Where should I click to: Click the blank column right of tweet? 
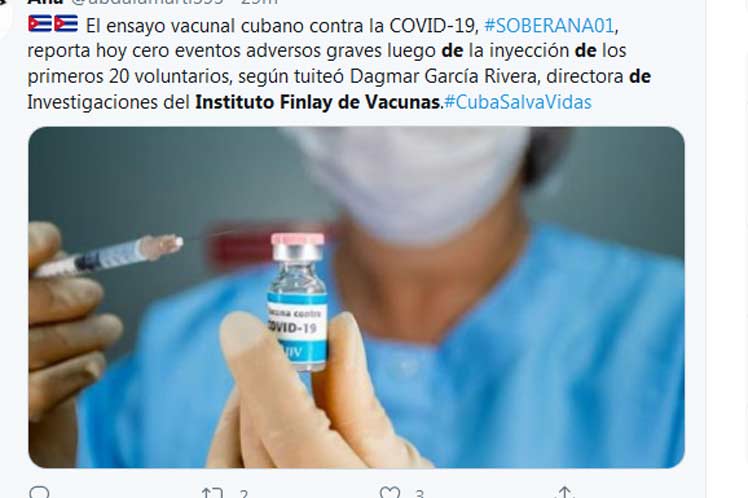coord(727,249)
